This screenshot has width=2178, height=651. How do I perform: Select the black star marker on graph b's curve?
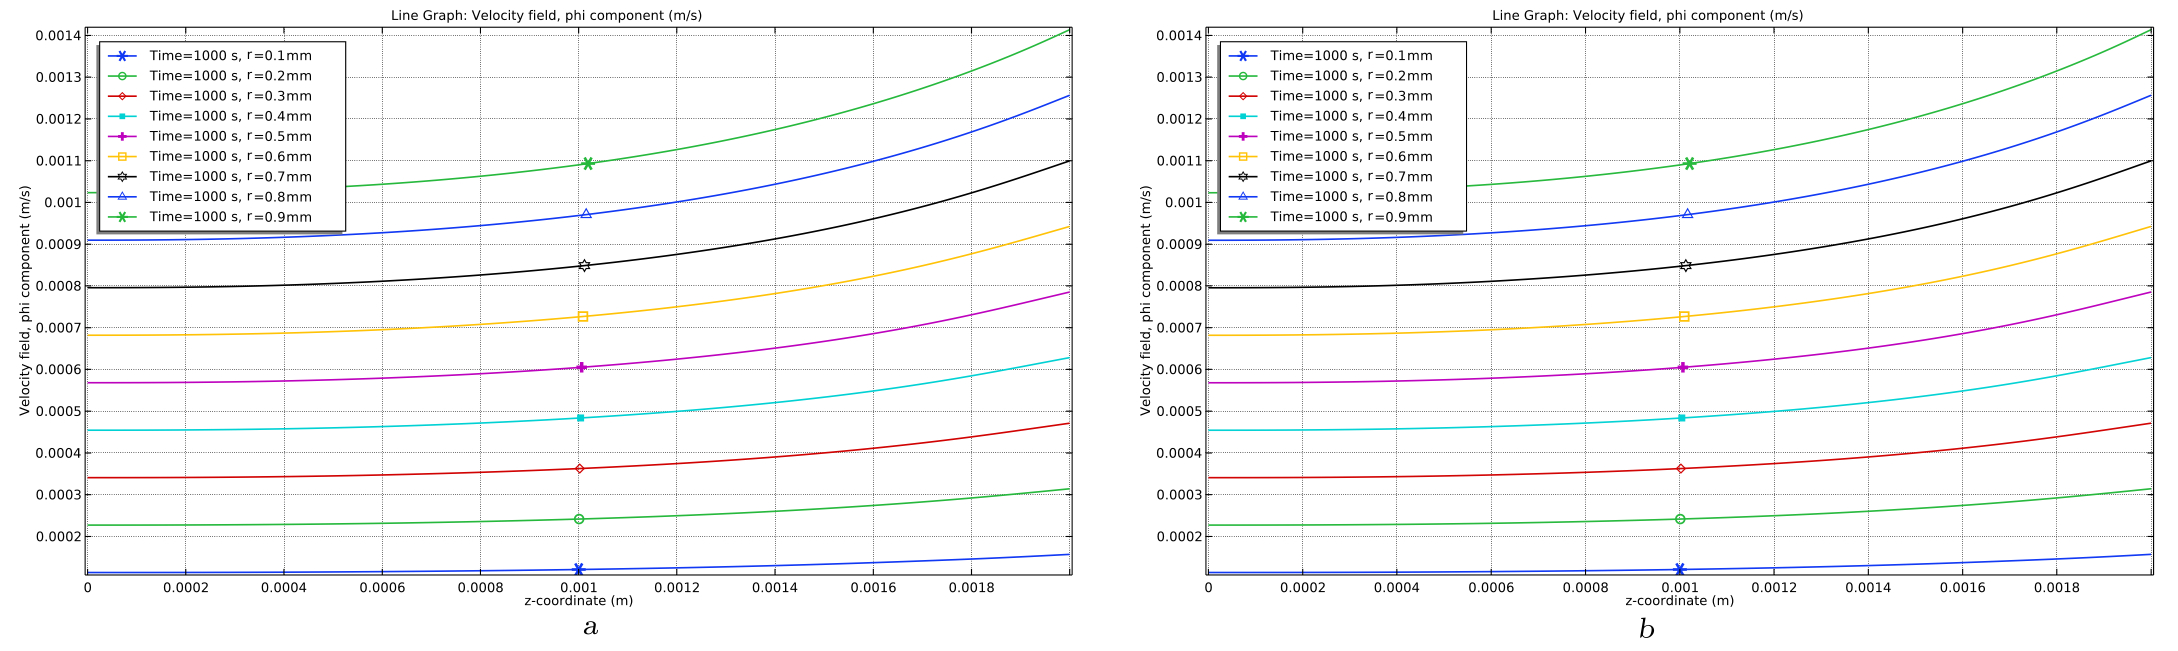pos(1685,265)
